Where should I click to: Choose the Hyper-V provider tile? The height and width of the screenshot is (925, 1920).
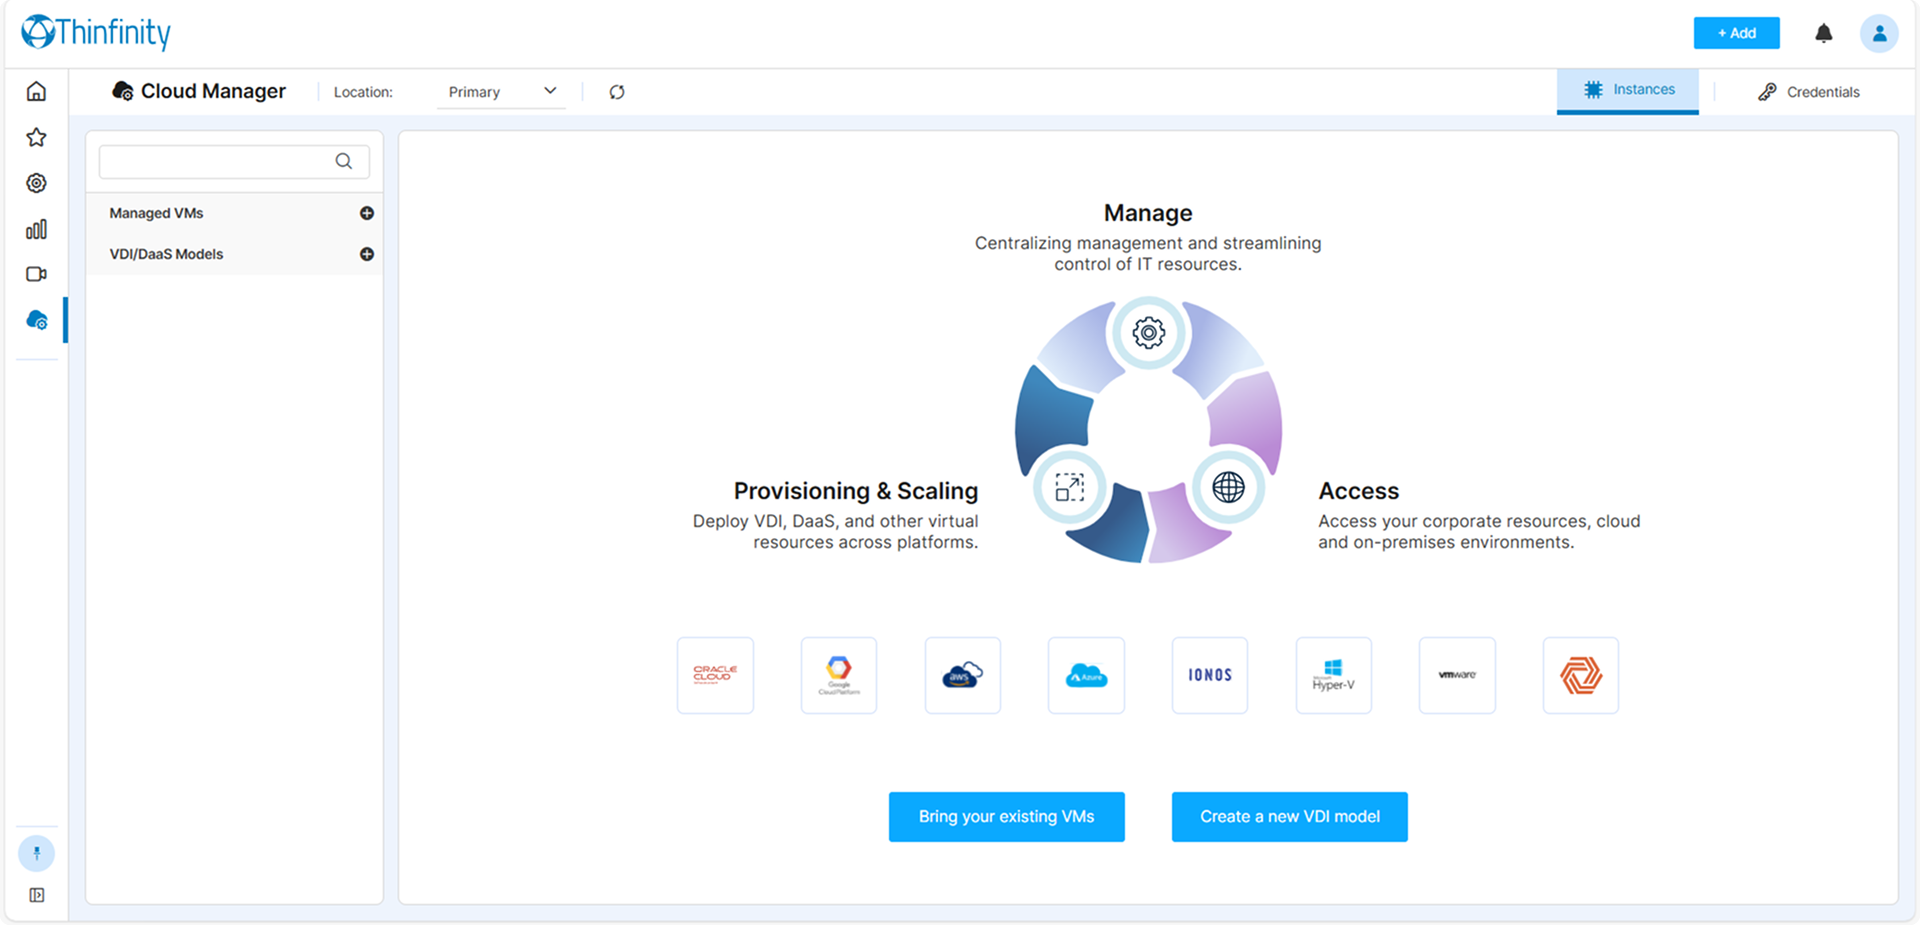pos(1333,675)
